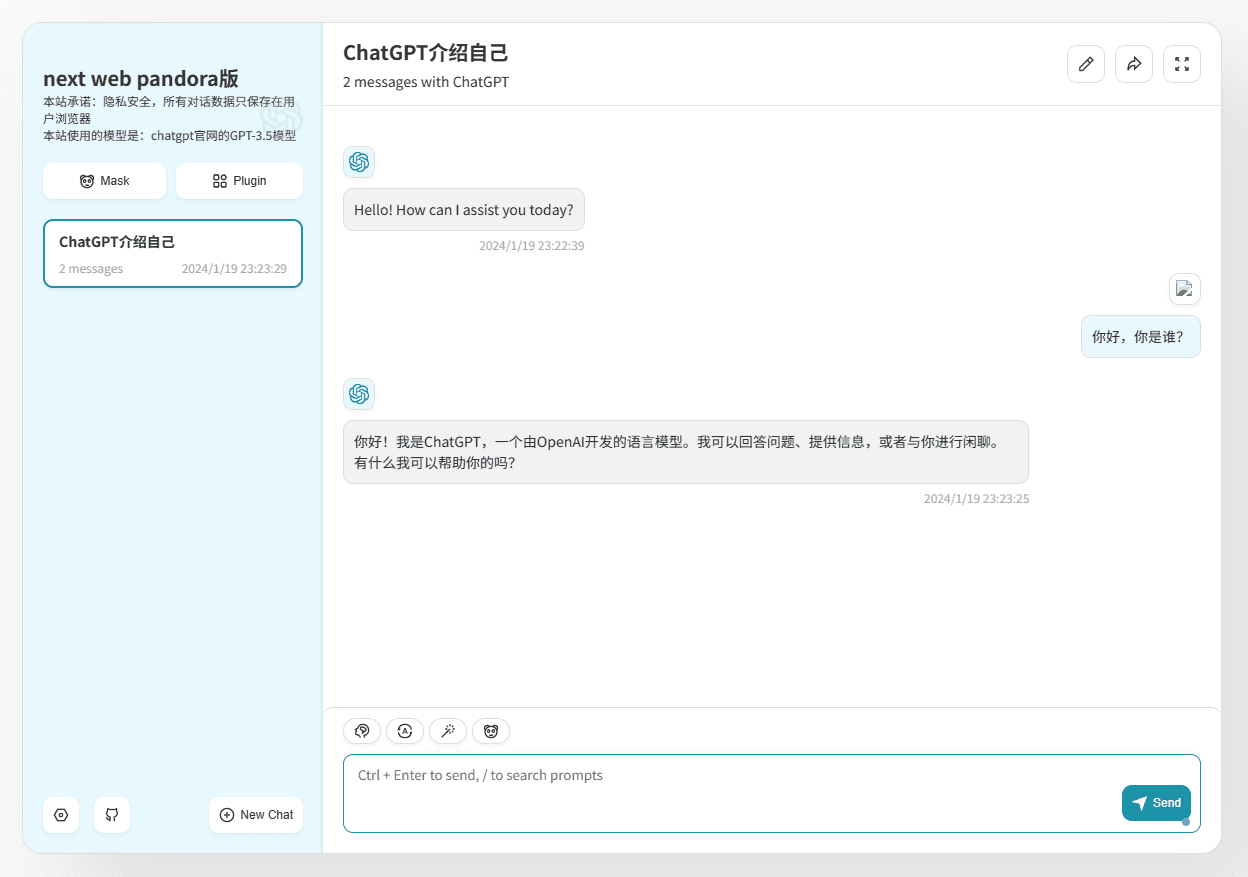The height and width of the screenshot is (877, 1248).
Task: Click the next web pandora版 title
Action: 138,78
